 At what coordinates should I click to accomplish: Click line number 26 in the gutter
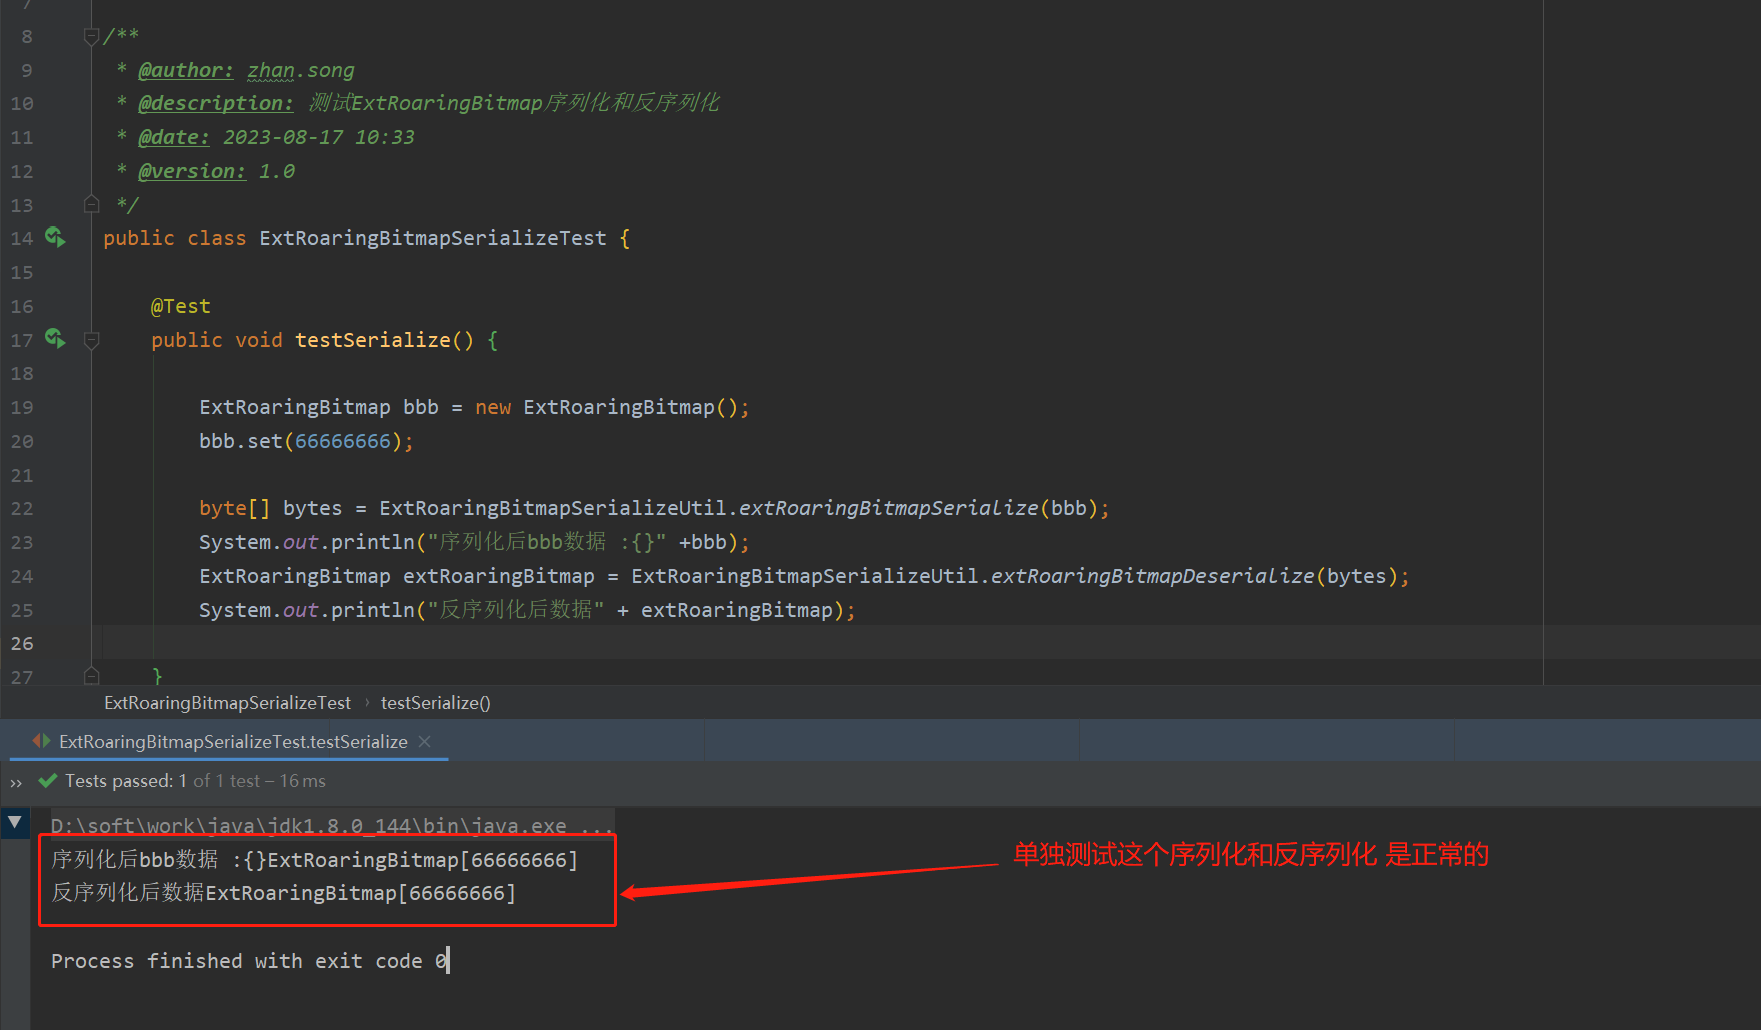22,643
